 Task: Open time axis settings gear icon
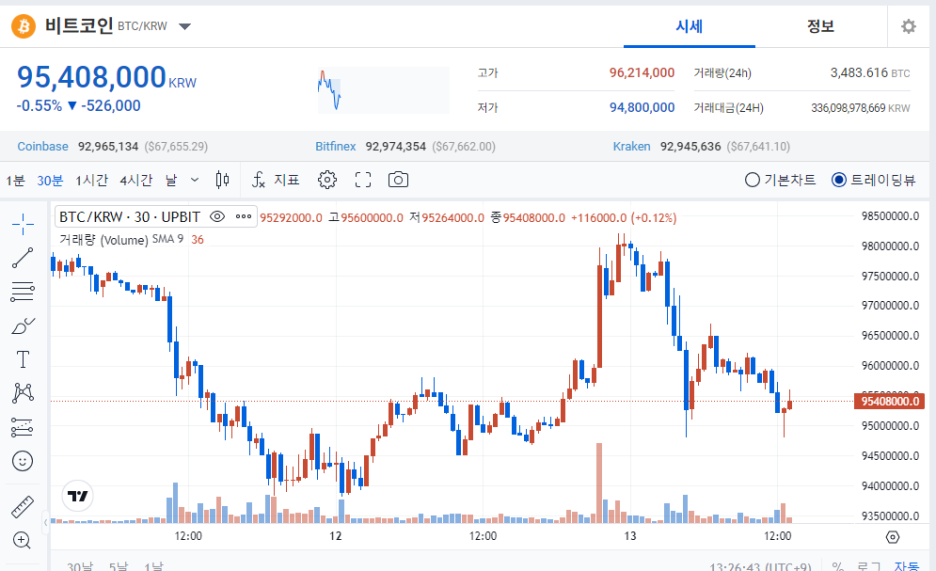[892, 537]
